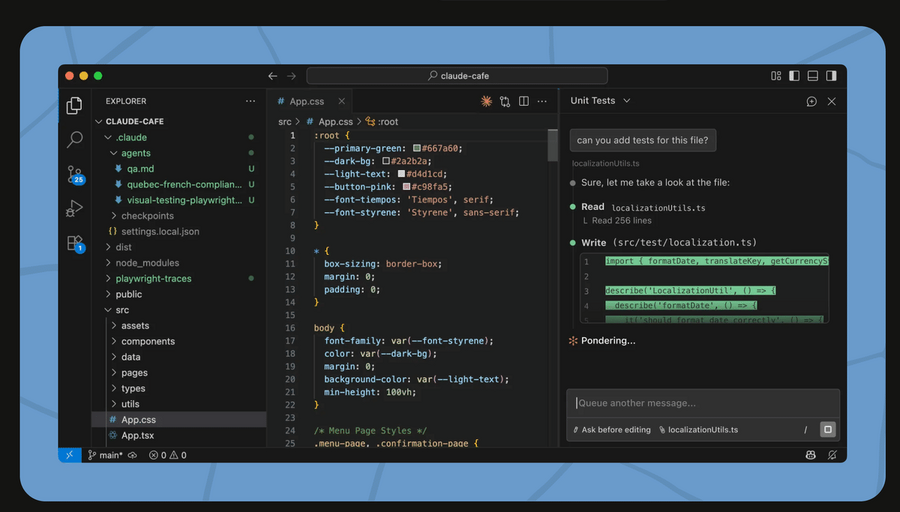
Task: Open the Extensions view
Action: (x=75, y=243)
